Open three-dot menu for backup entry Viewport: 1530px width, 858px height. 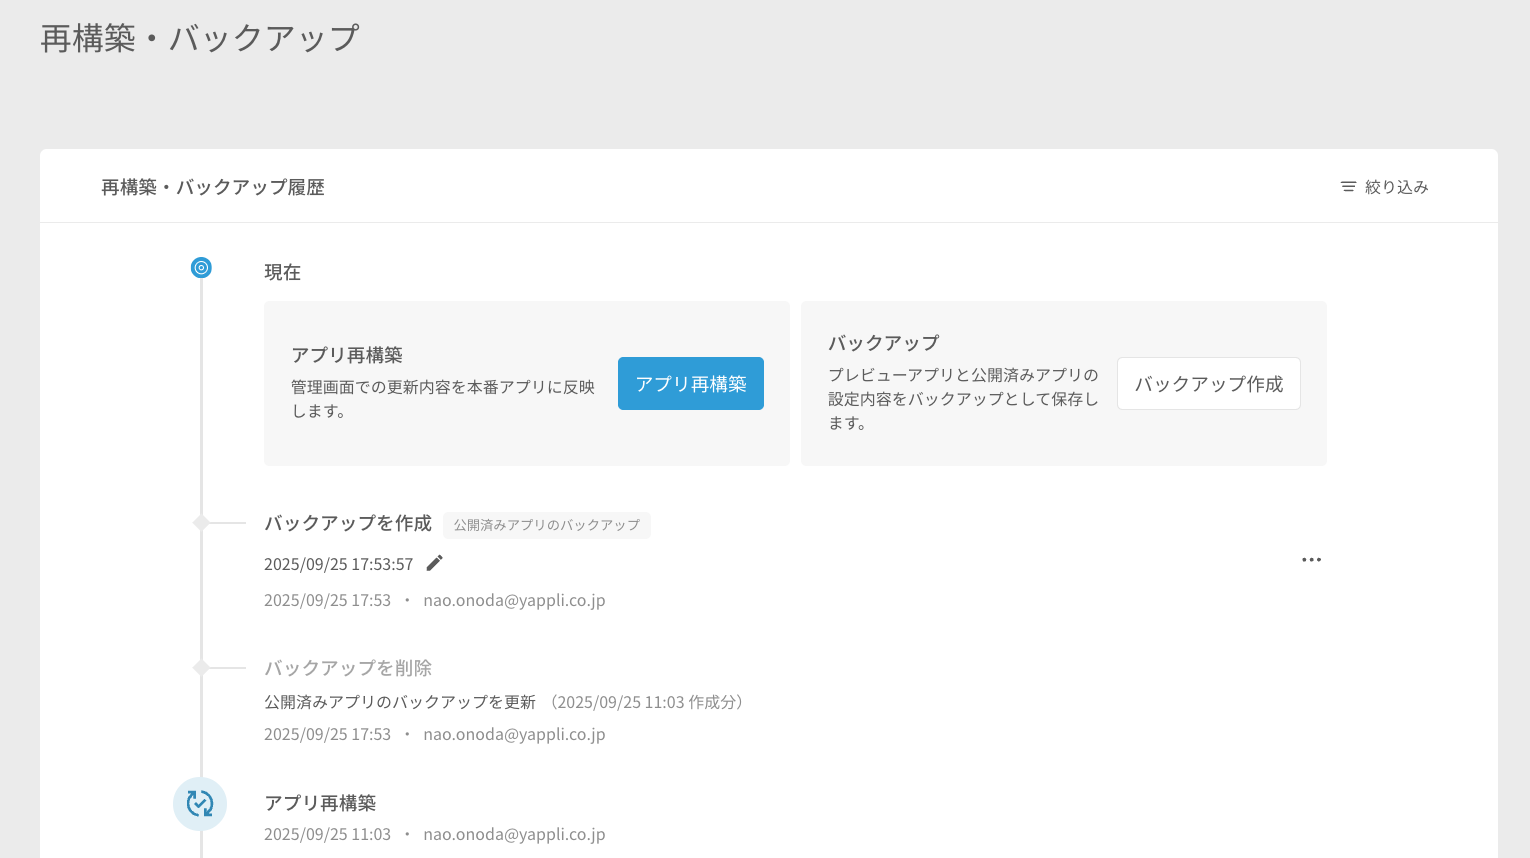[x=1311, y=560]
